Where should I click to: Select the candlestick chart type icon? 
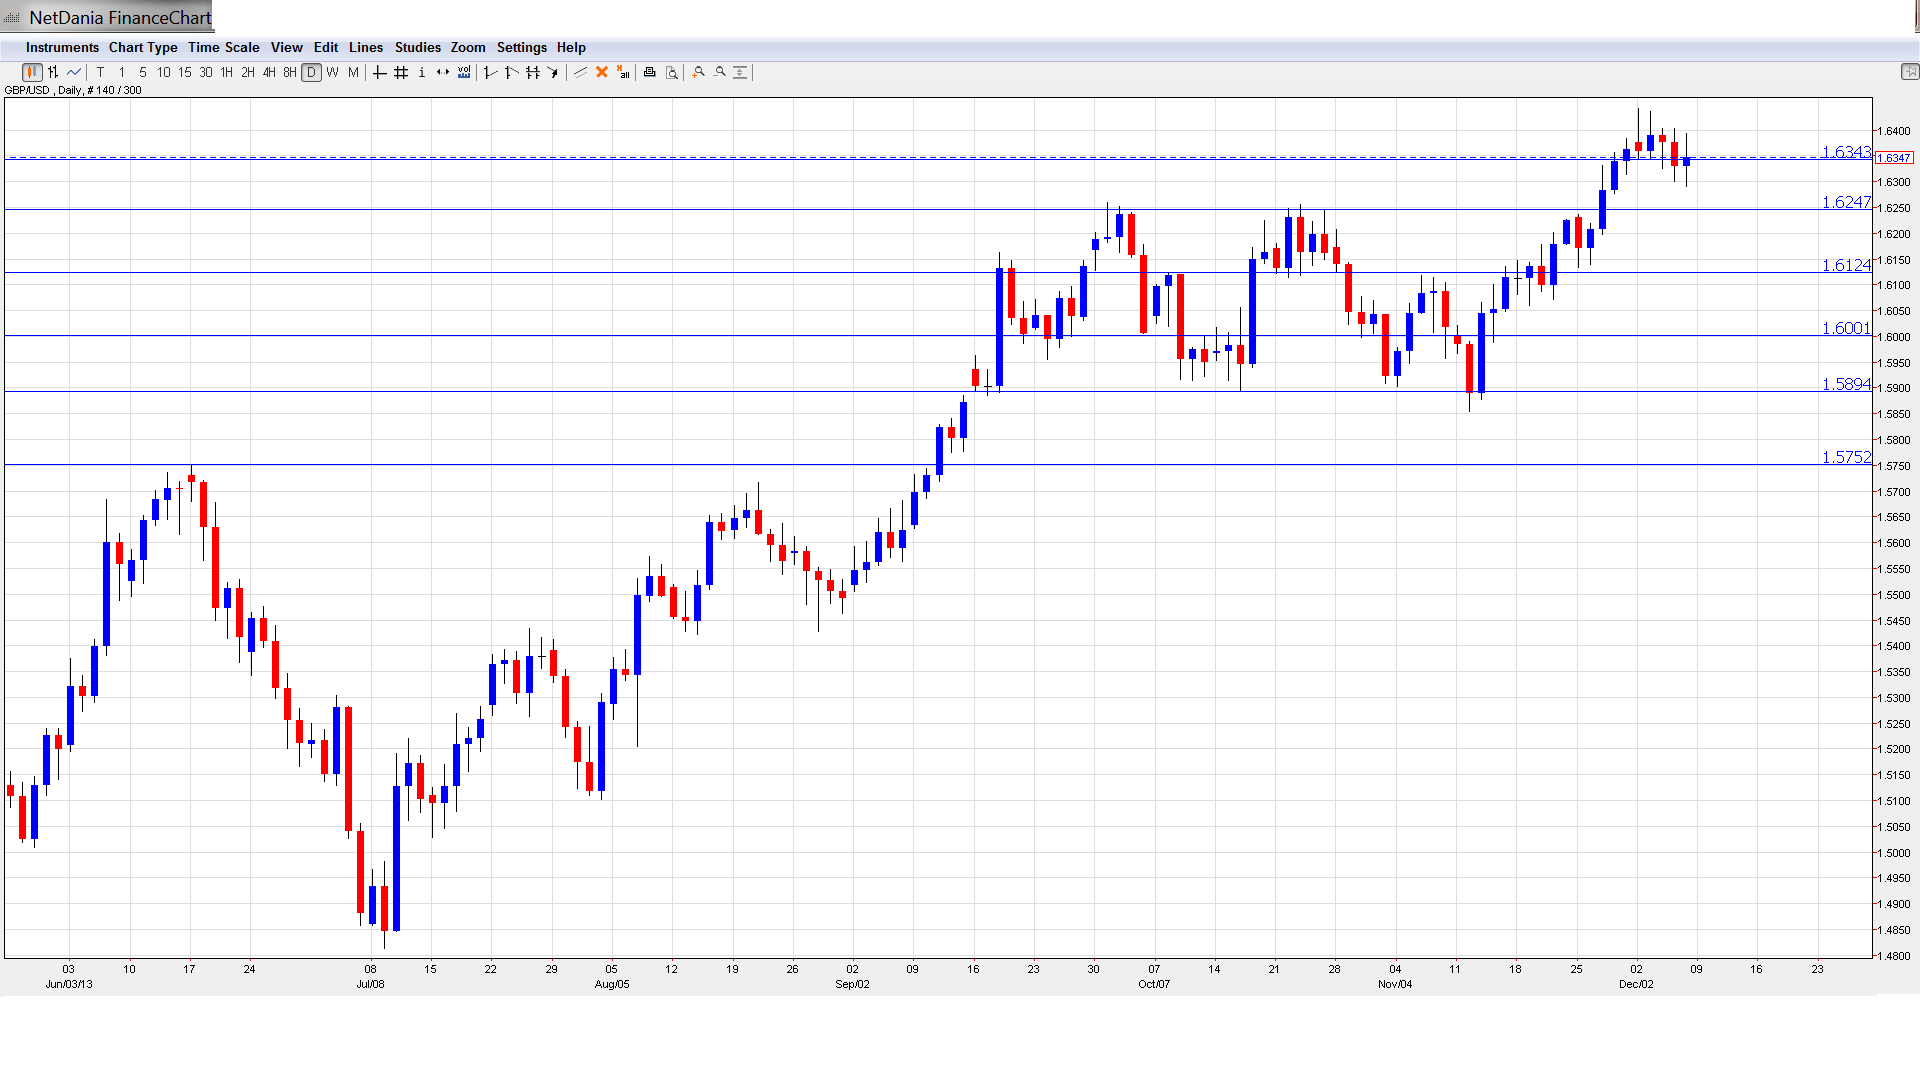pyautogui.click(x=32, y=72)
